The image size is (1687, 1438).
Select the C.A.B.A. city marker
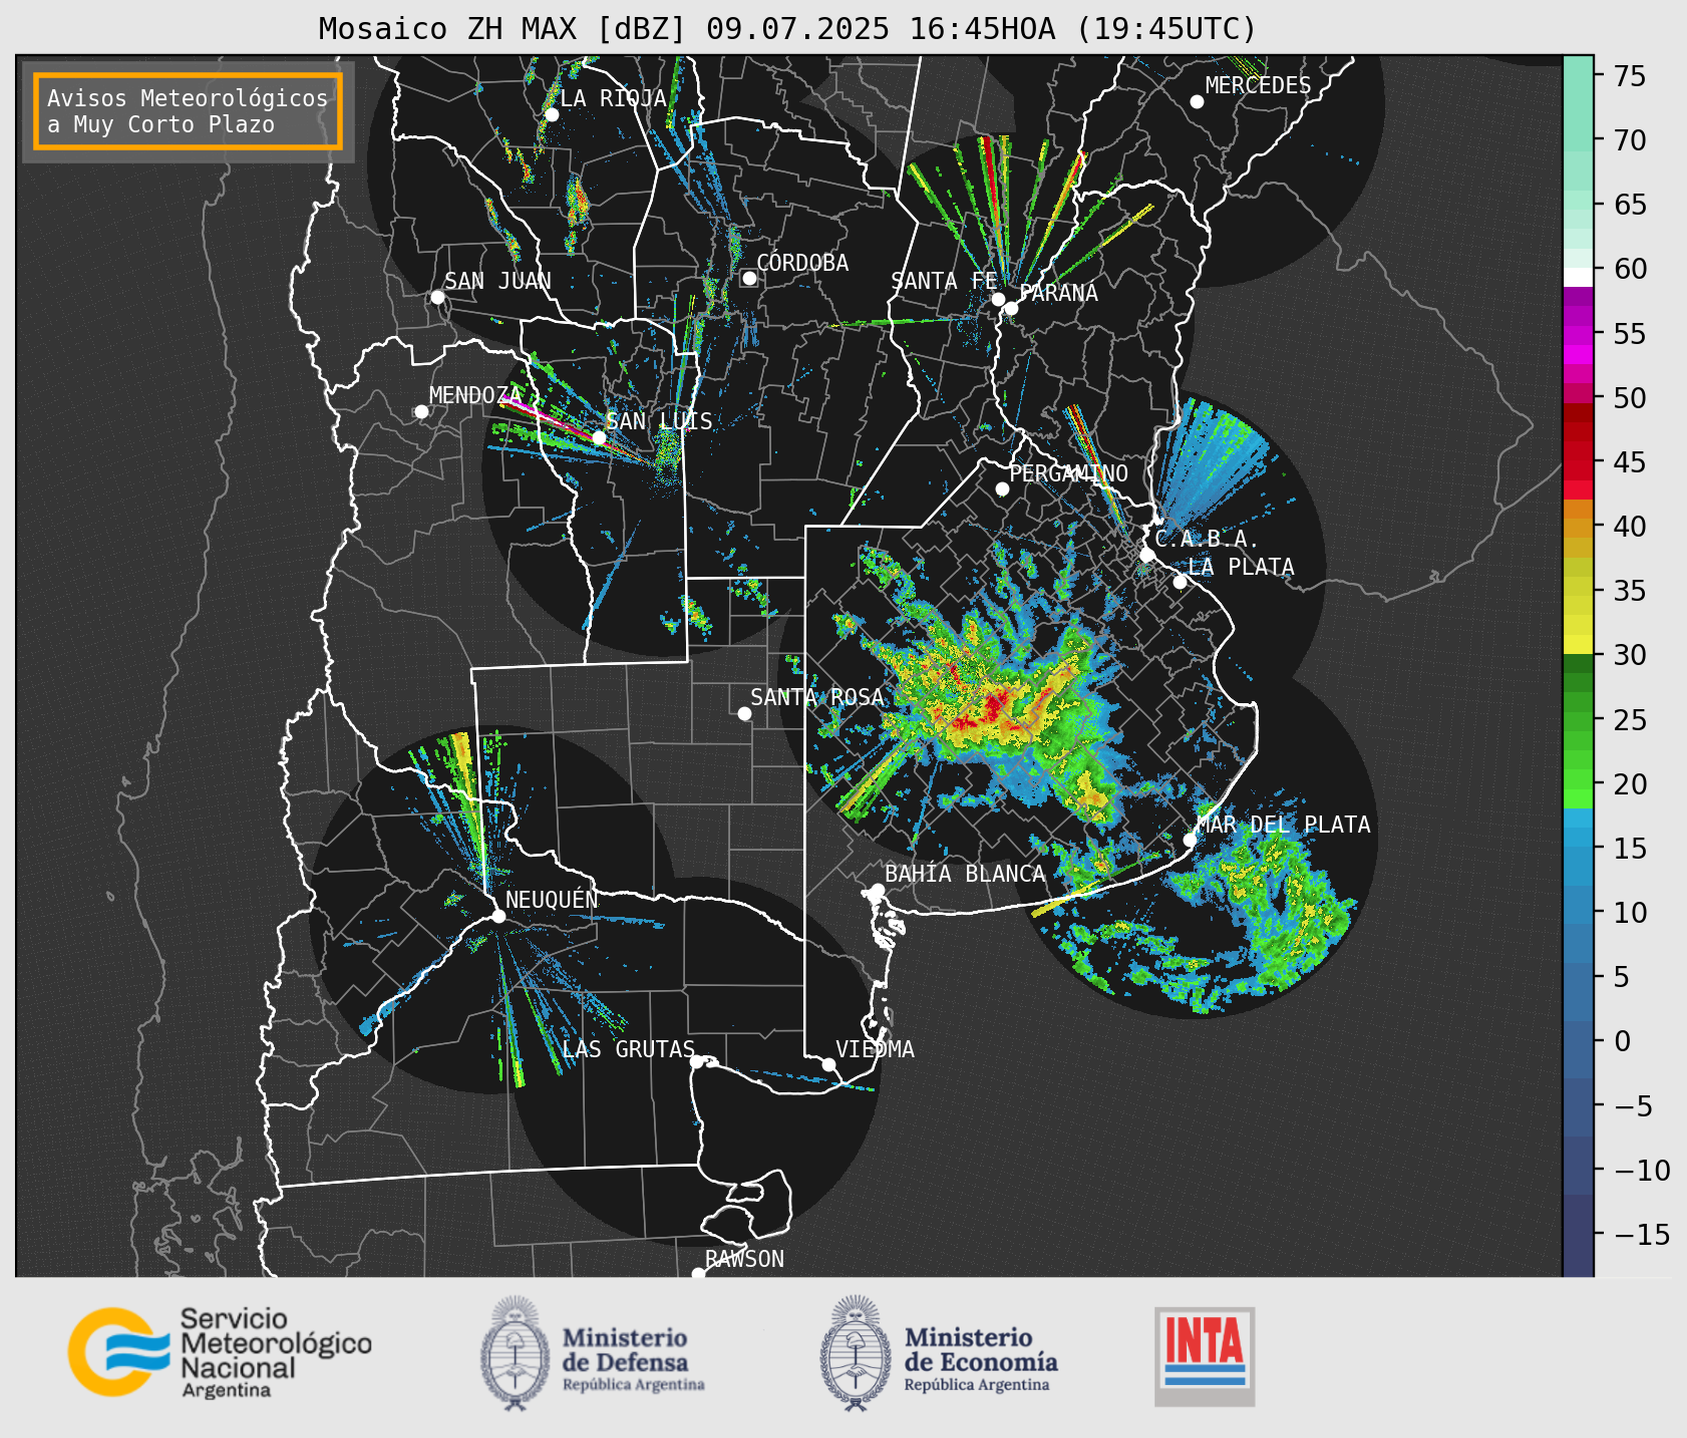tap(1148, 555)
